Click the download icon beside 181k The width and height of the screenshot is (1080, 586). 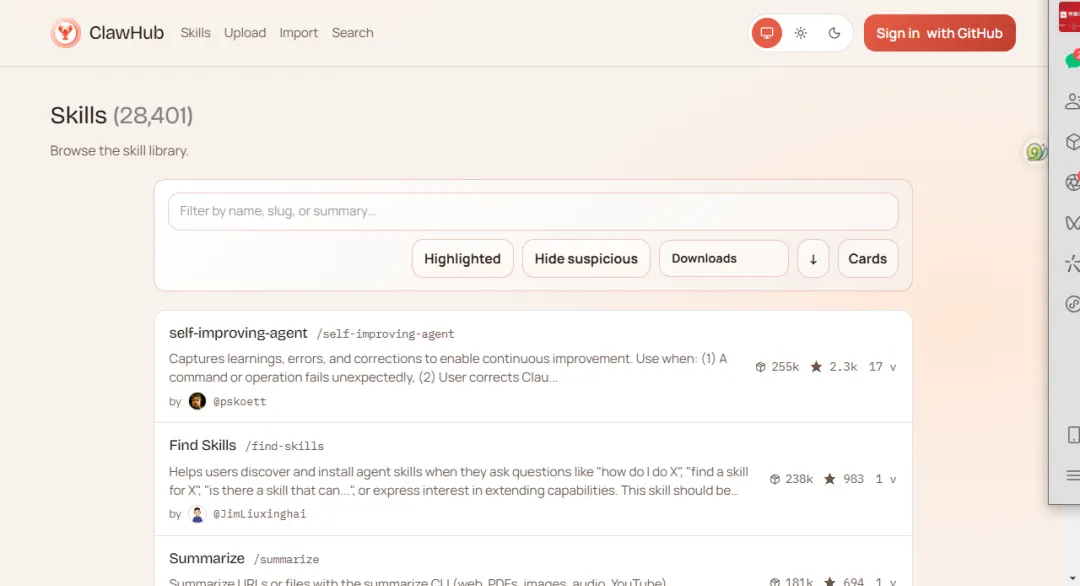click(x=775, y=583)
